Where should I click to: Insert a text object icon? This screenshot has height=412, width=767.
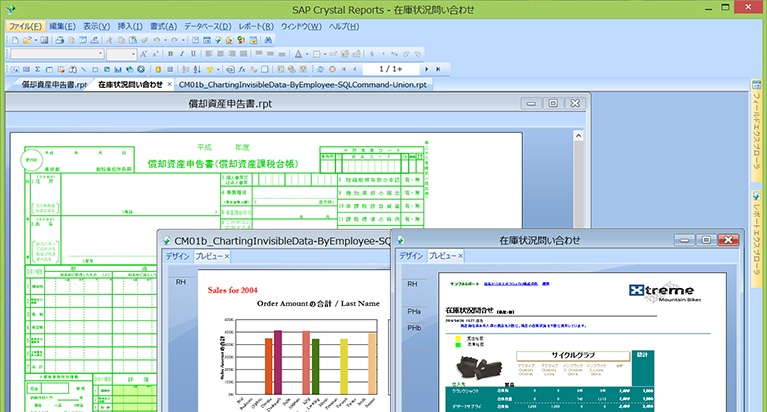[15, 69]
